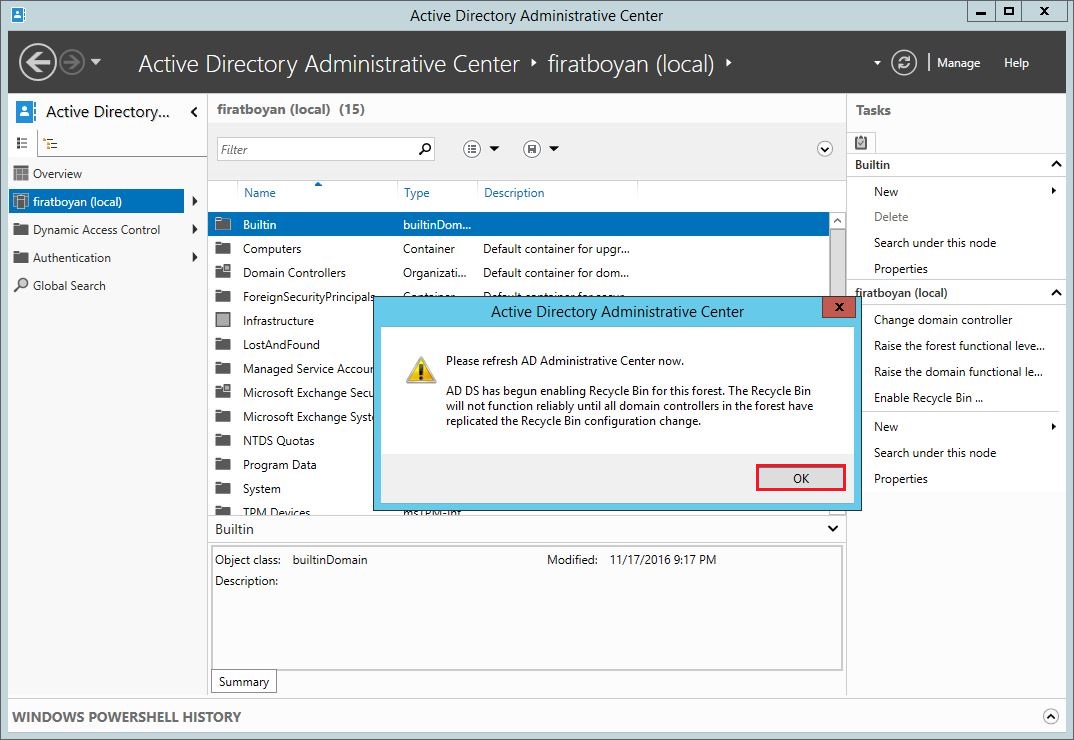Viewport: 1074px width, 740px height.
Task: Click Raise the forest functional level
Action: (959, 346)
